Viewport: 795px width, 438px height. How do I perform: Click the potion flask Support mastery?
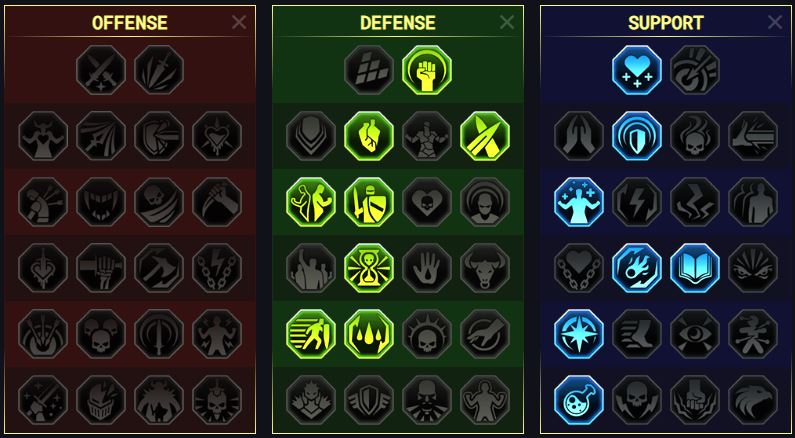coord(579,400)
